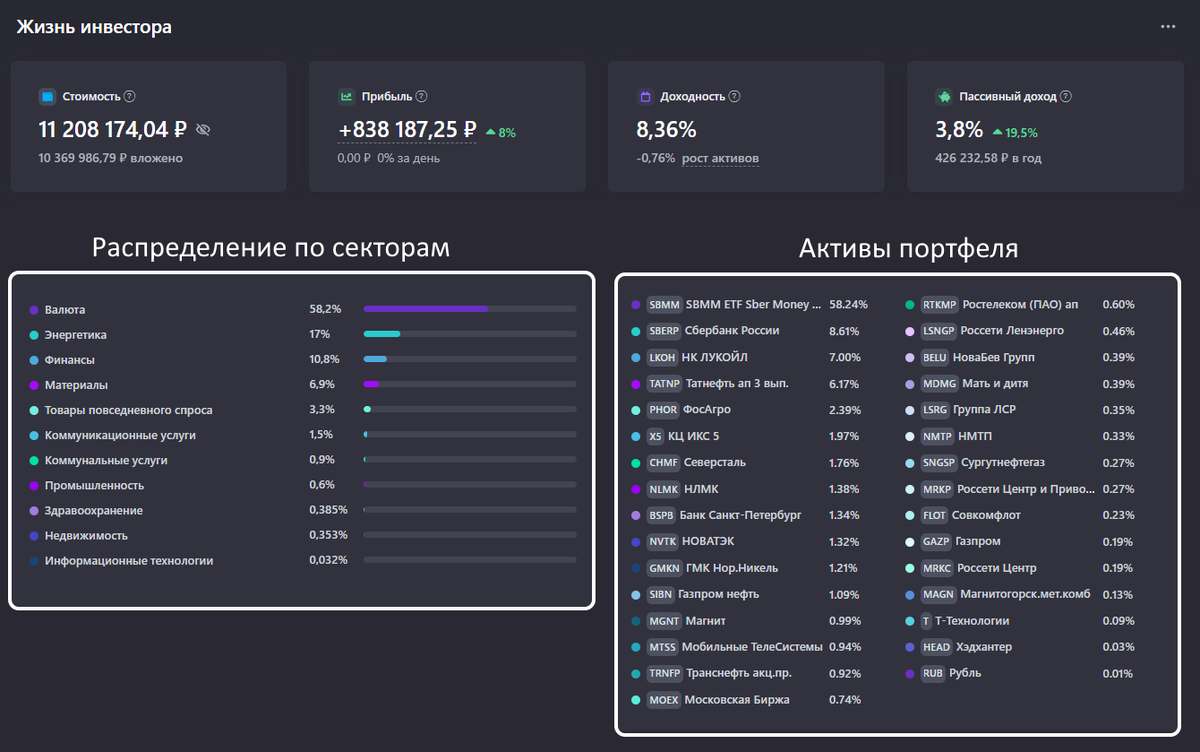Click the HEAD ticker badge
Image resolution: width=1200 pixels, height=752 pixels.
coord(936,647)
